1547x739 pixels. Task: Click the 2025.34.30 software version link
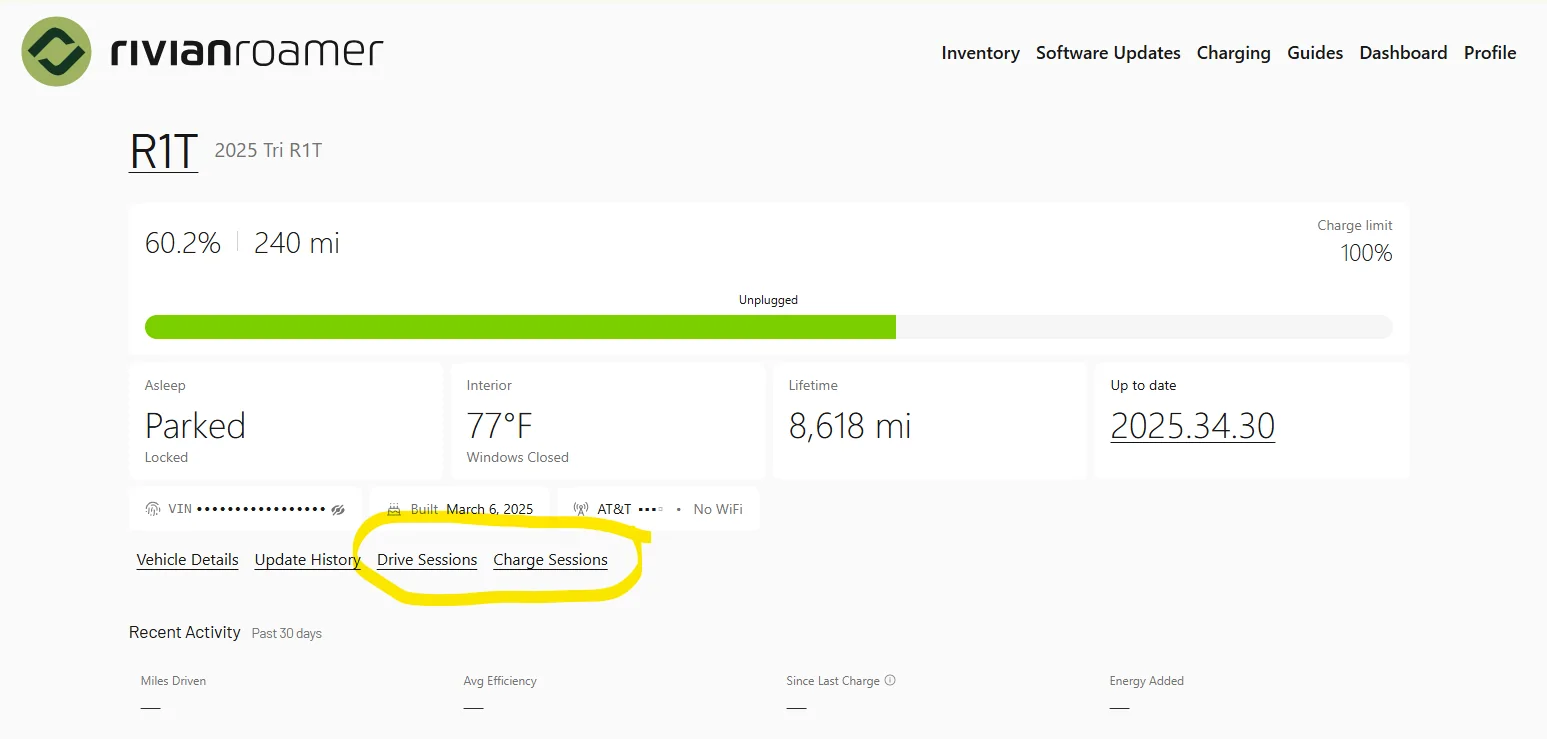[1192, 426]
